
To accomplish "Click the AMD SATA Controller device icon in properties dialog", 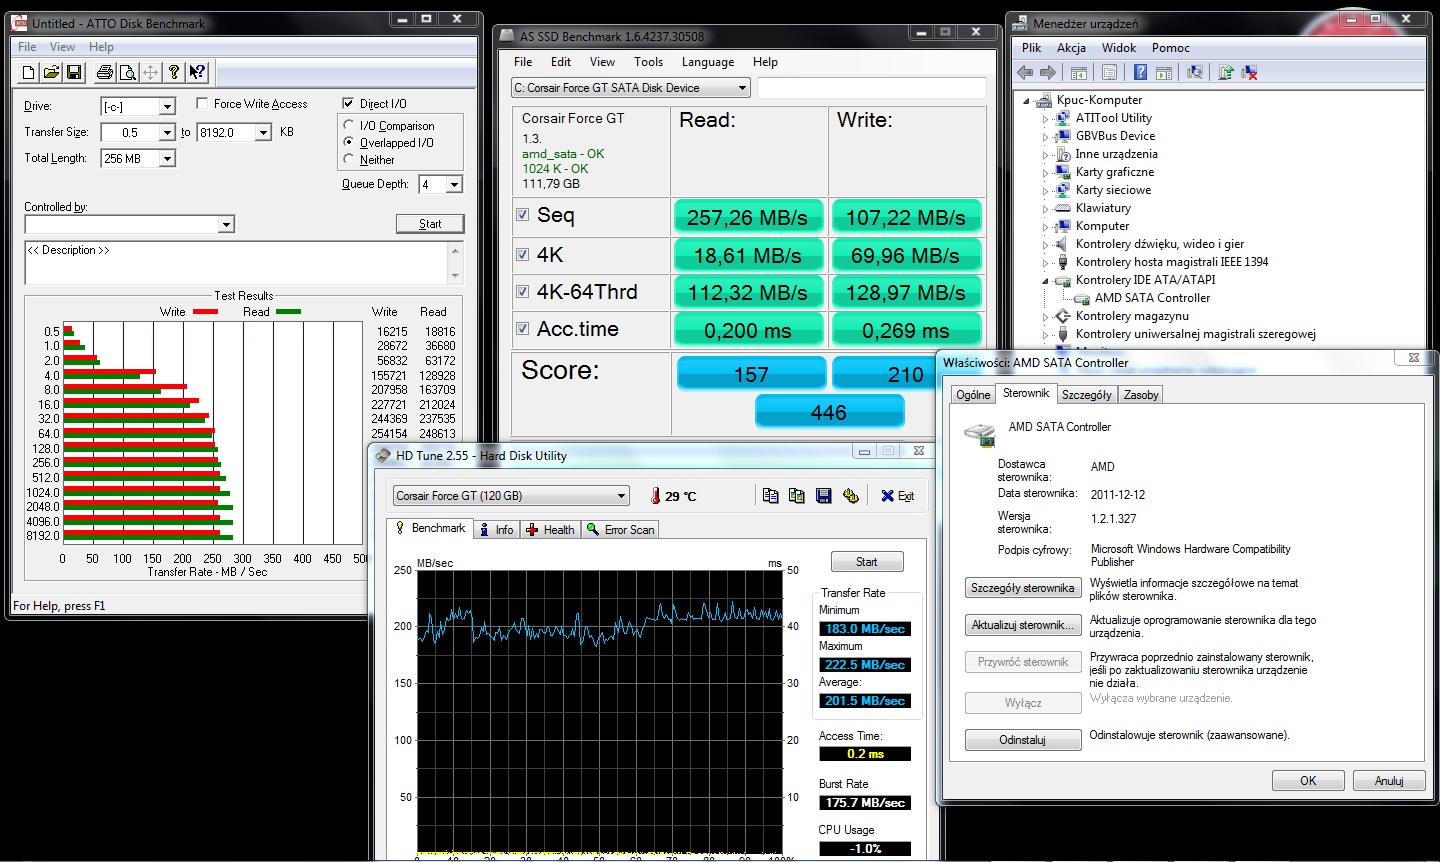I will (981, 435).
